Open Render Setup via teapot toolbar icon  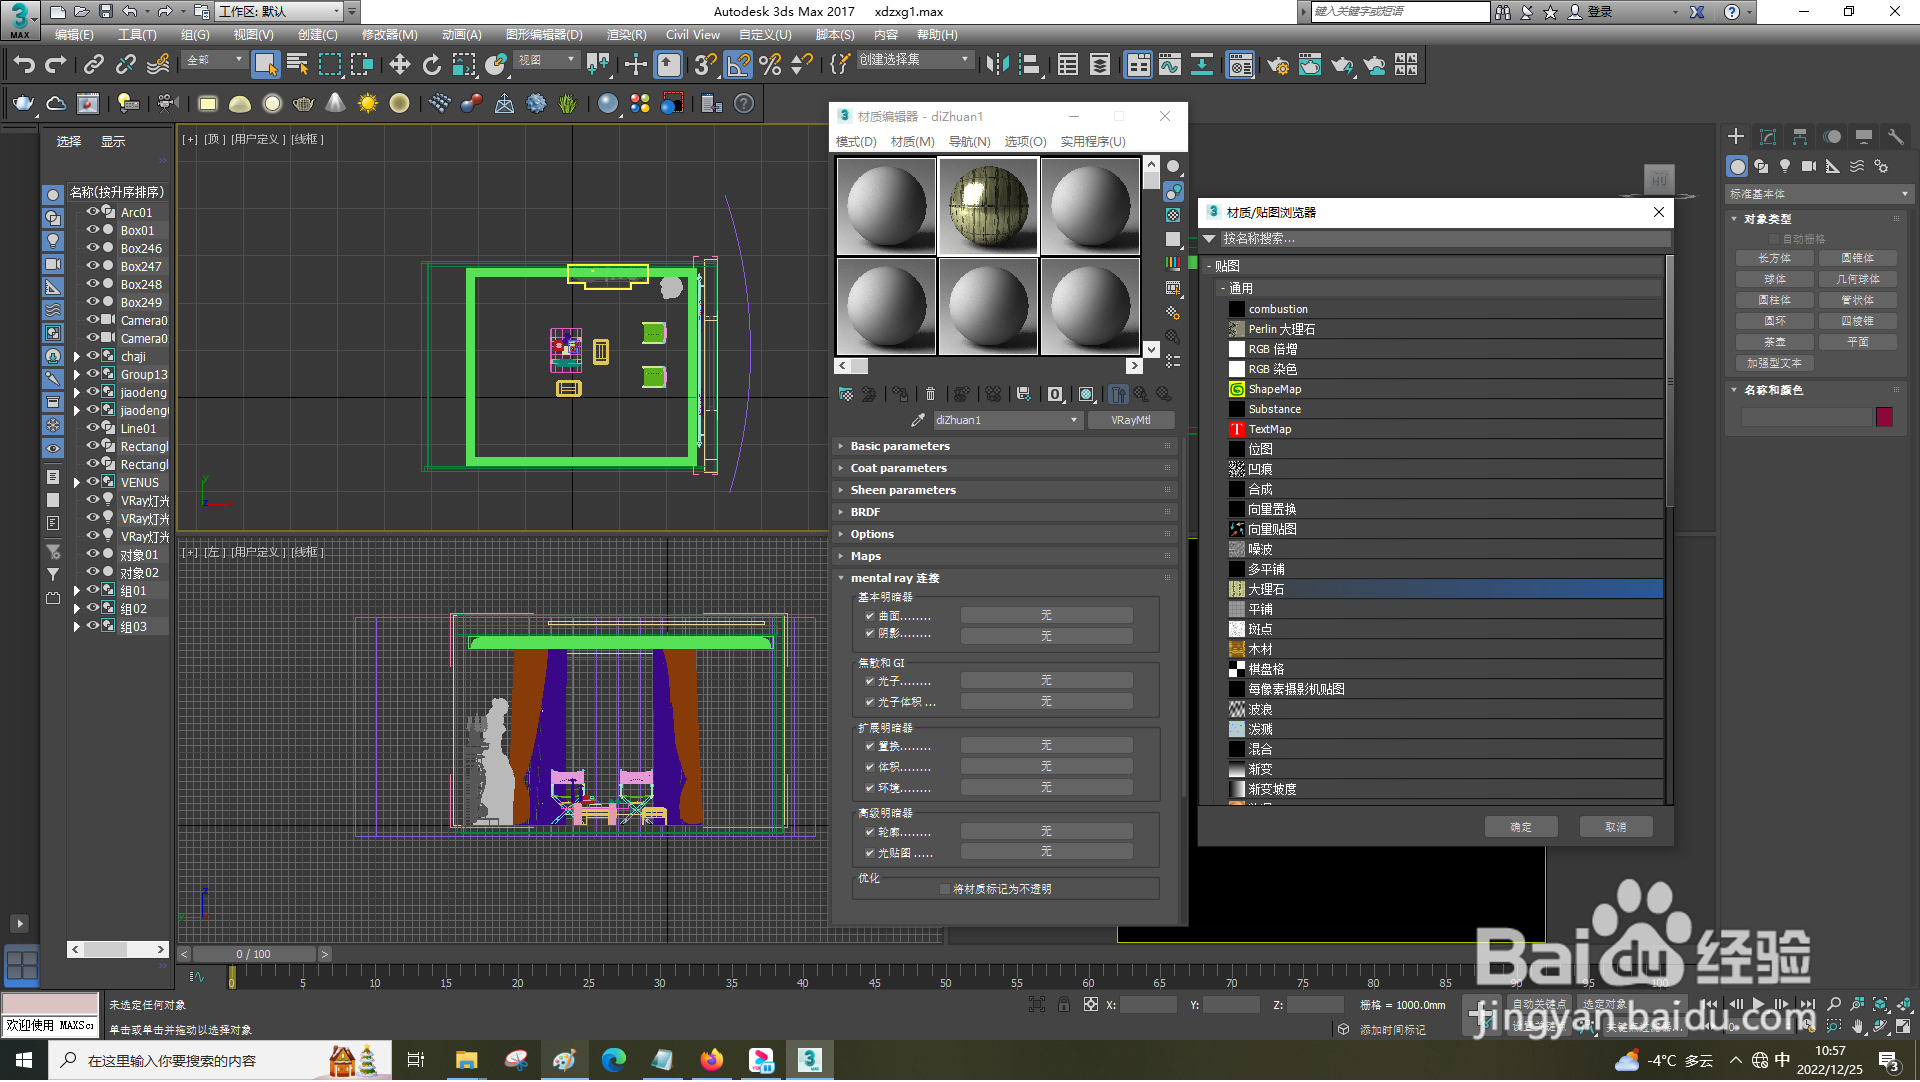click(1279, 65)
